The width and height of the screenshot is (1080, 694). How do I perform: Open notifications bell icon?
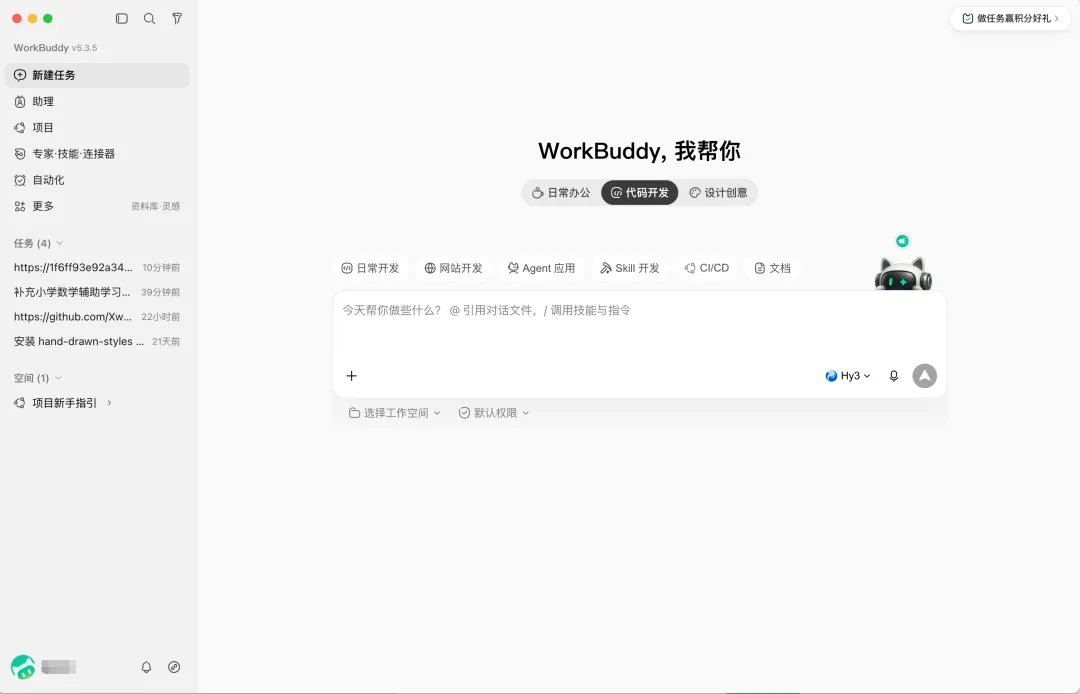(x=146, y=666)
